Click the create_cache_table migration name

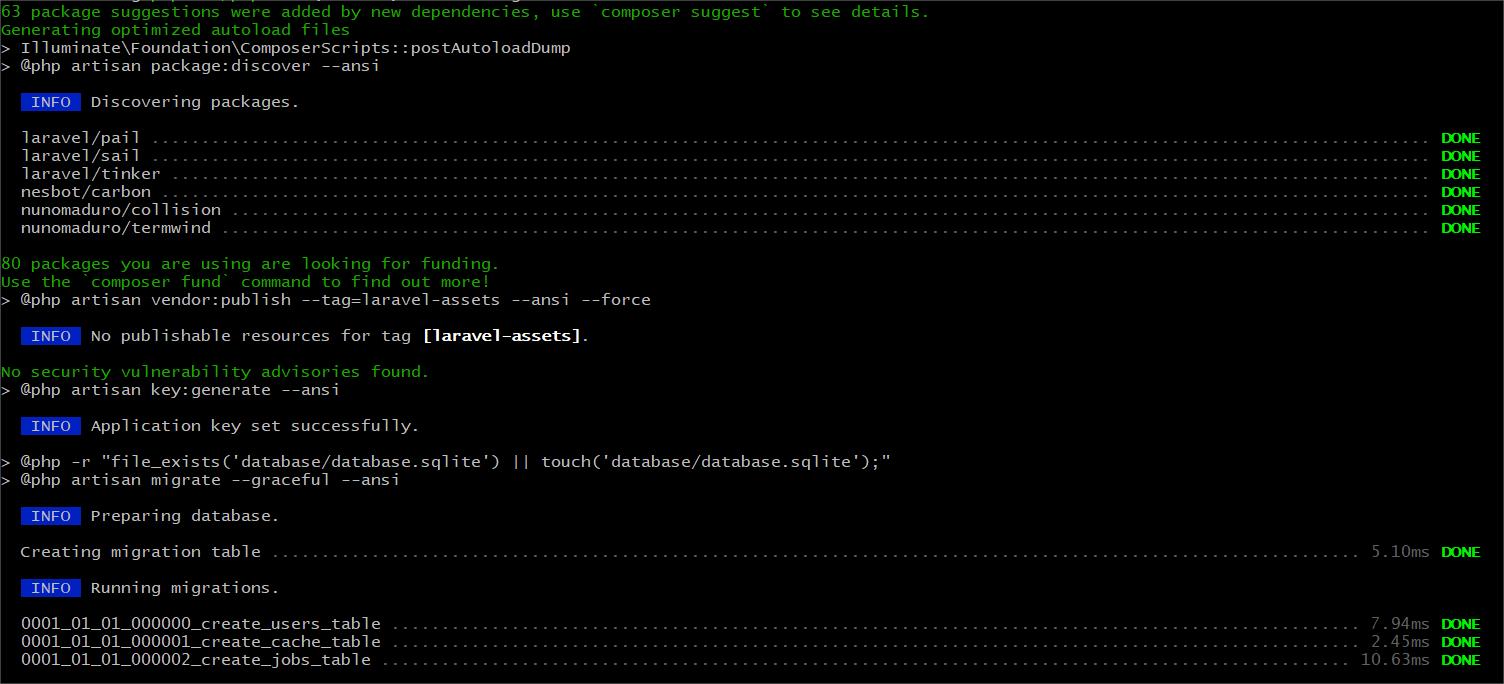(x=200, y=642)
